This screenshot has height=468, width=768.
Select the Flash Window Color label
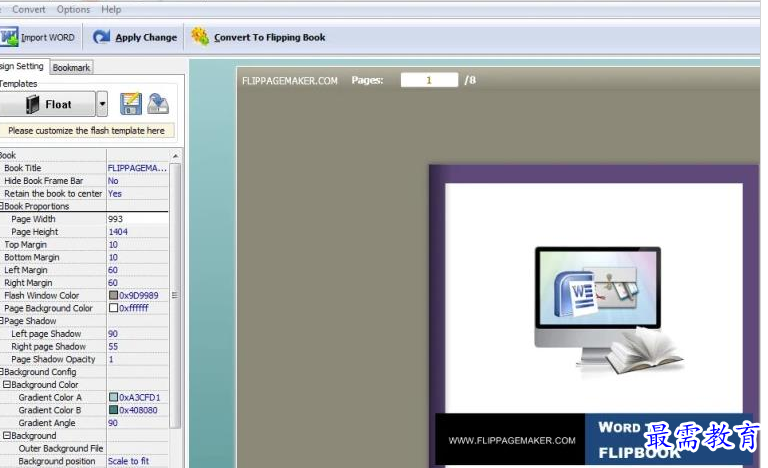point(42,296)
